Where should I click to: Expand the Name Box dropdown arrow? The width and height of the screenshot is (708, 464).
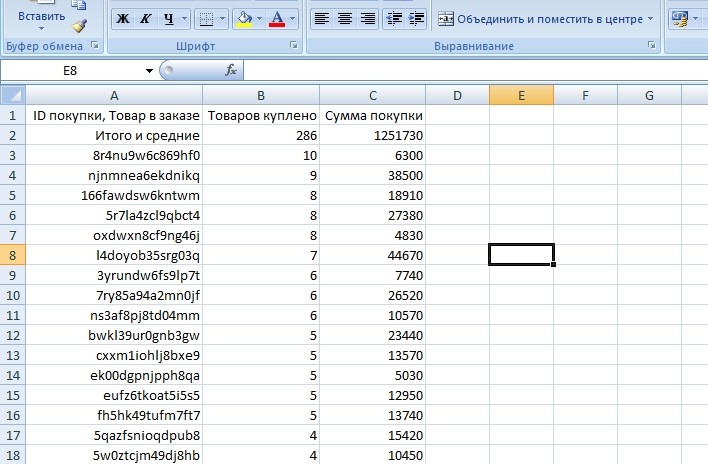149,70
